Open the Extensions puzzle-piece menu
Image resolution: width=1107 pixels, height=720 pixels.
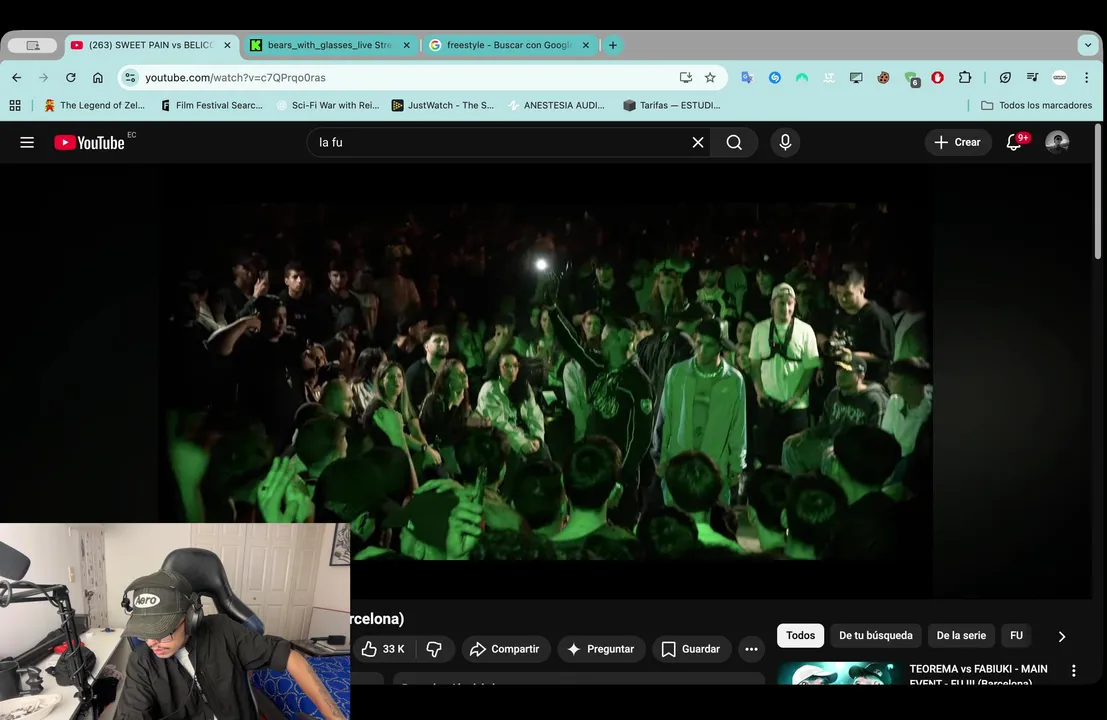pyautogui.click(x=965, y=78)
